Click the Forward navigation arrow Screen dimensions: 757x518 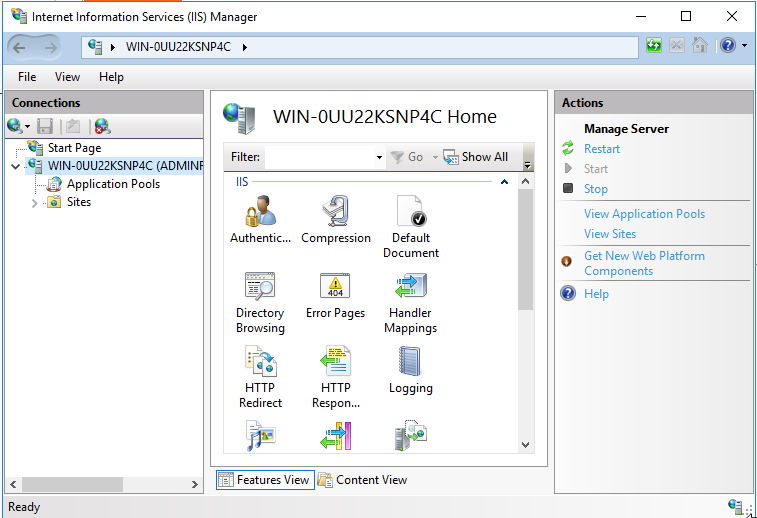51,48
